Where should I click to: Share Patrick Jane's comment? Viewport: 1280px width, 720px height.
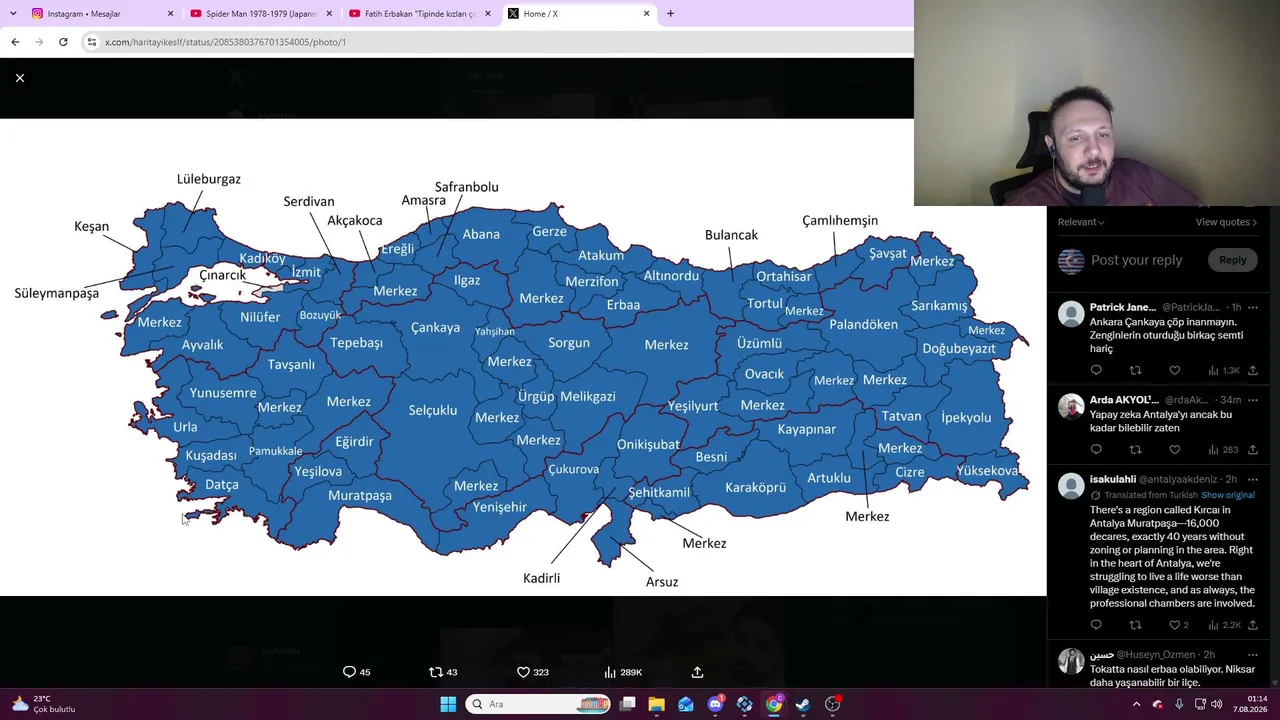[x=1252, y=370]
